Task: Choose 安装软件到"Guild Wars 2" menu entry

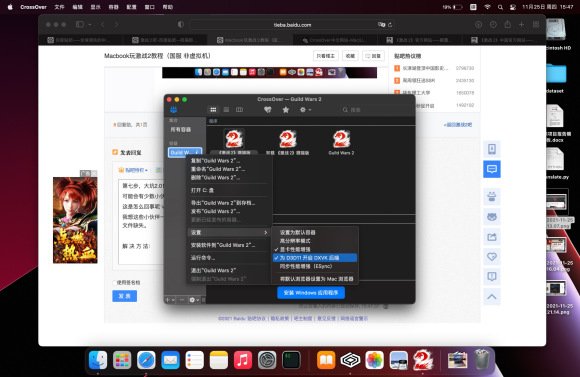Action: 228,245
